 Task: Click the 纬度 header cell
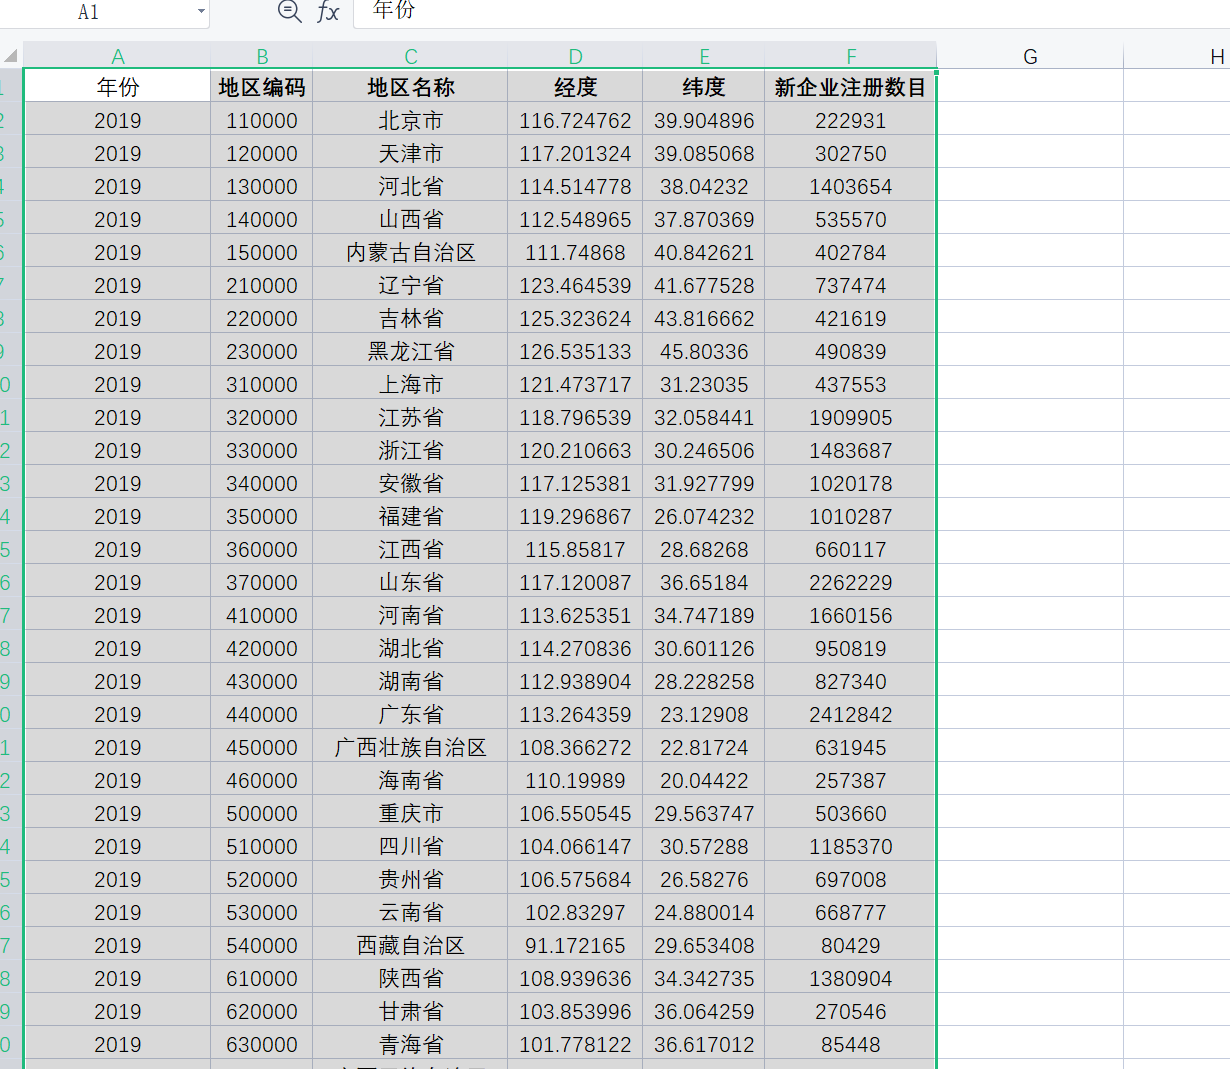point(704,87)
